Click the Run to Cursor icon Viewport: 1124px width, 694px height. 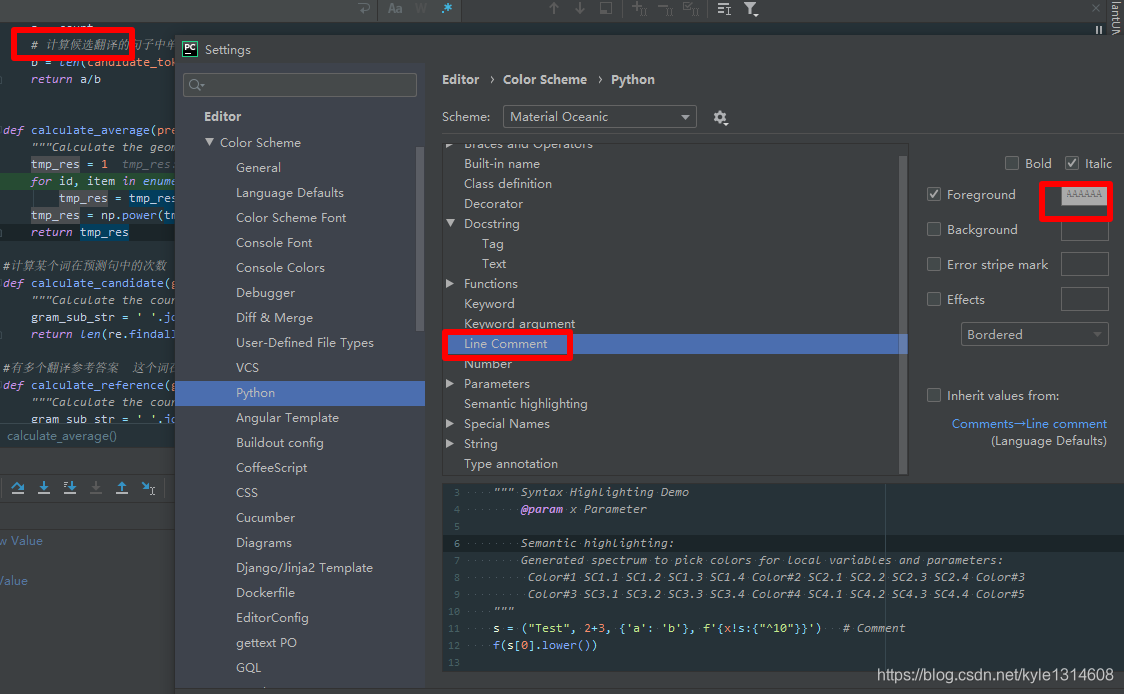tap(148, 488)
